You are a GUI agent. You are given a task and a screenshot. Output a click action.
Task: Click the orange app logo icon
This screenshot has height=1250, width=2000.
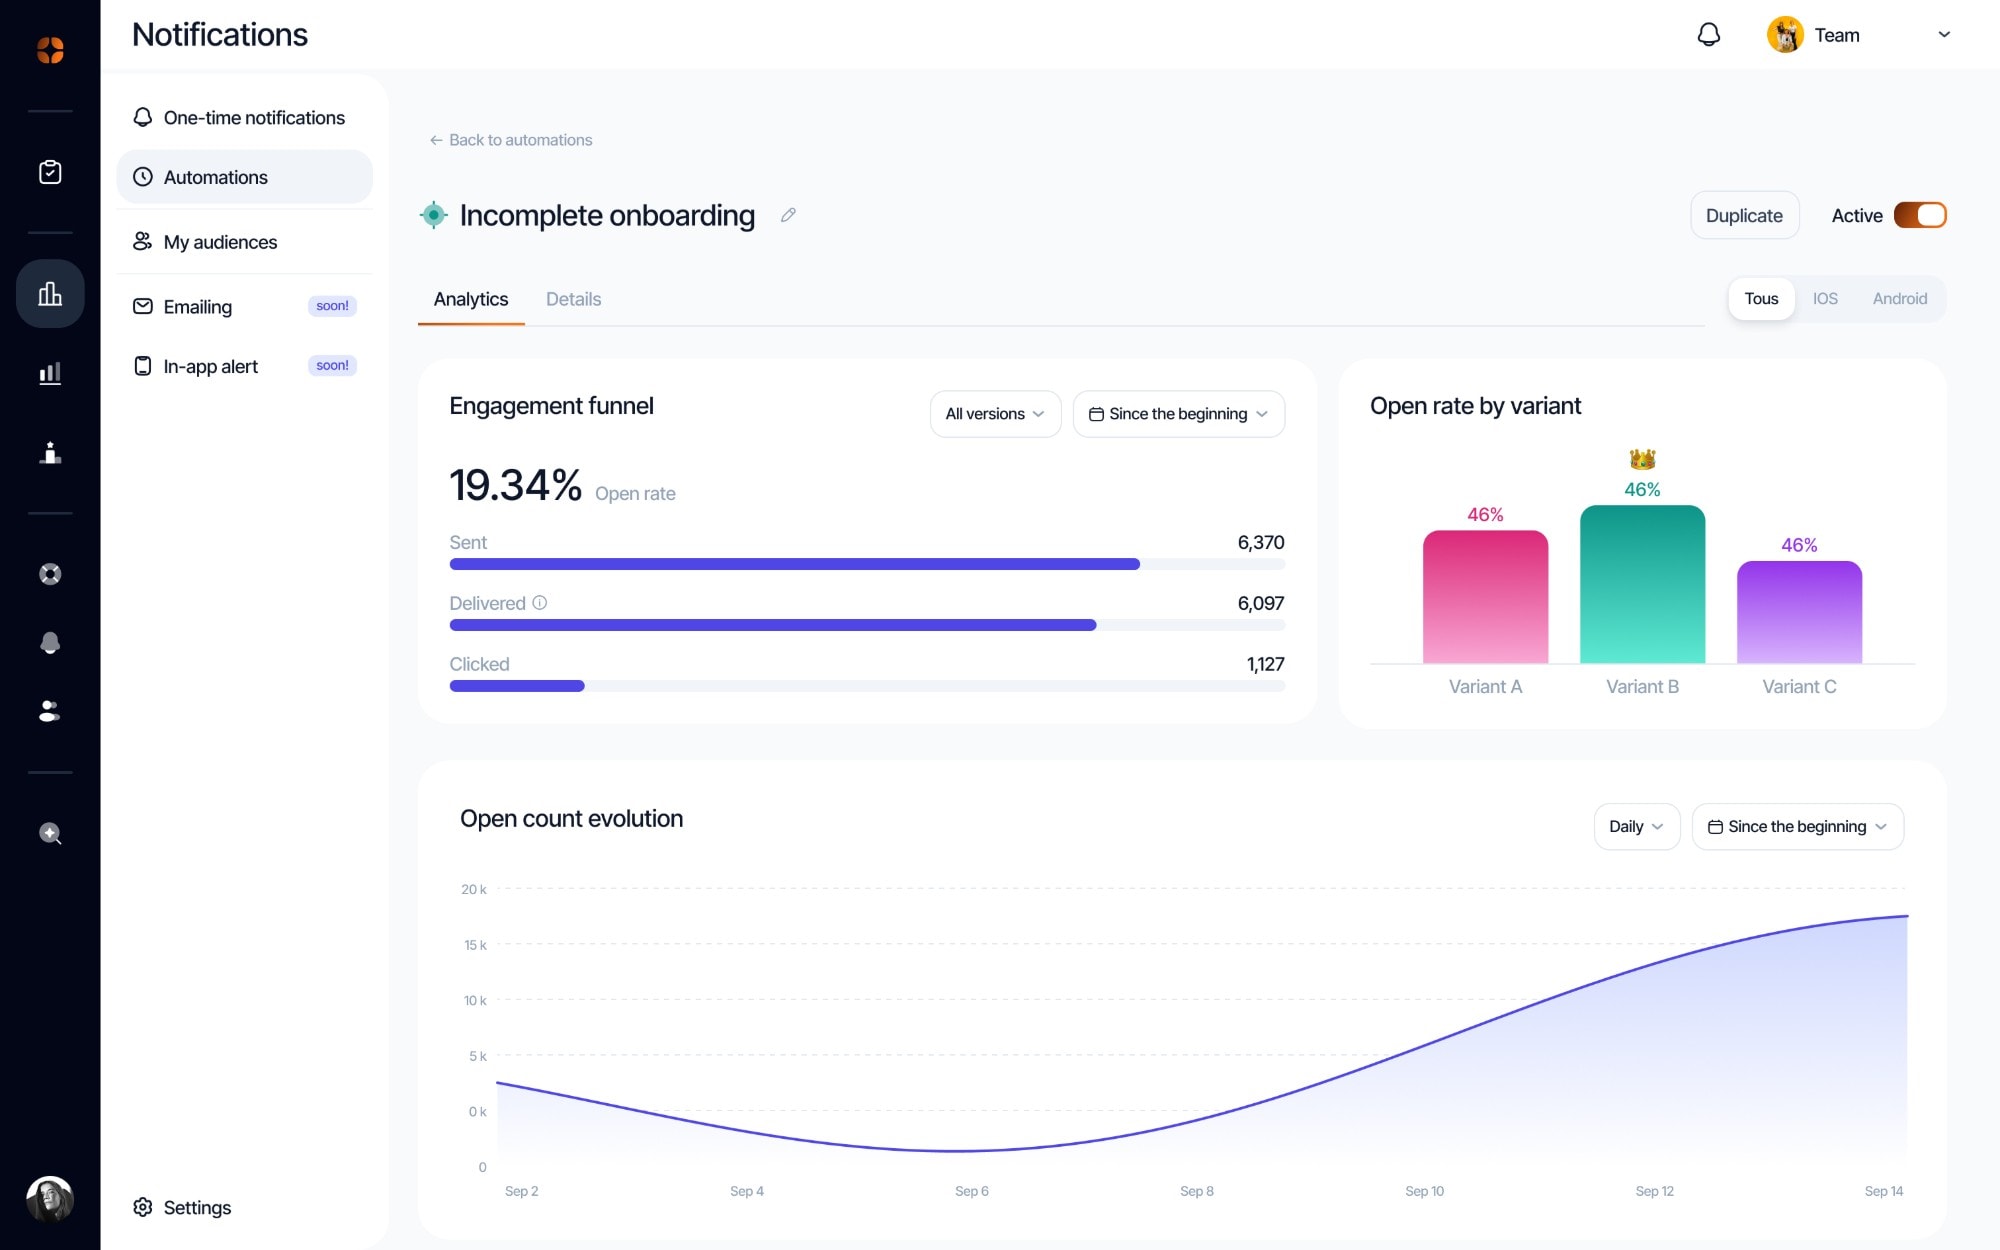[50, 49]
